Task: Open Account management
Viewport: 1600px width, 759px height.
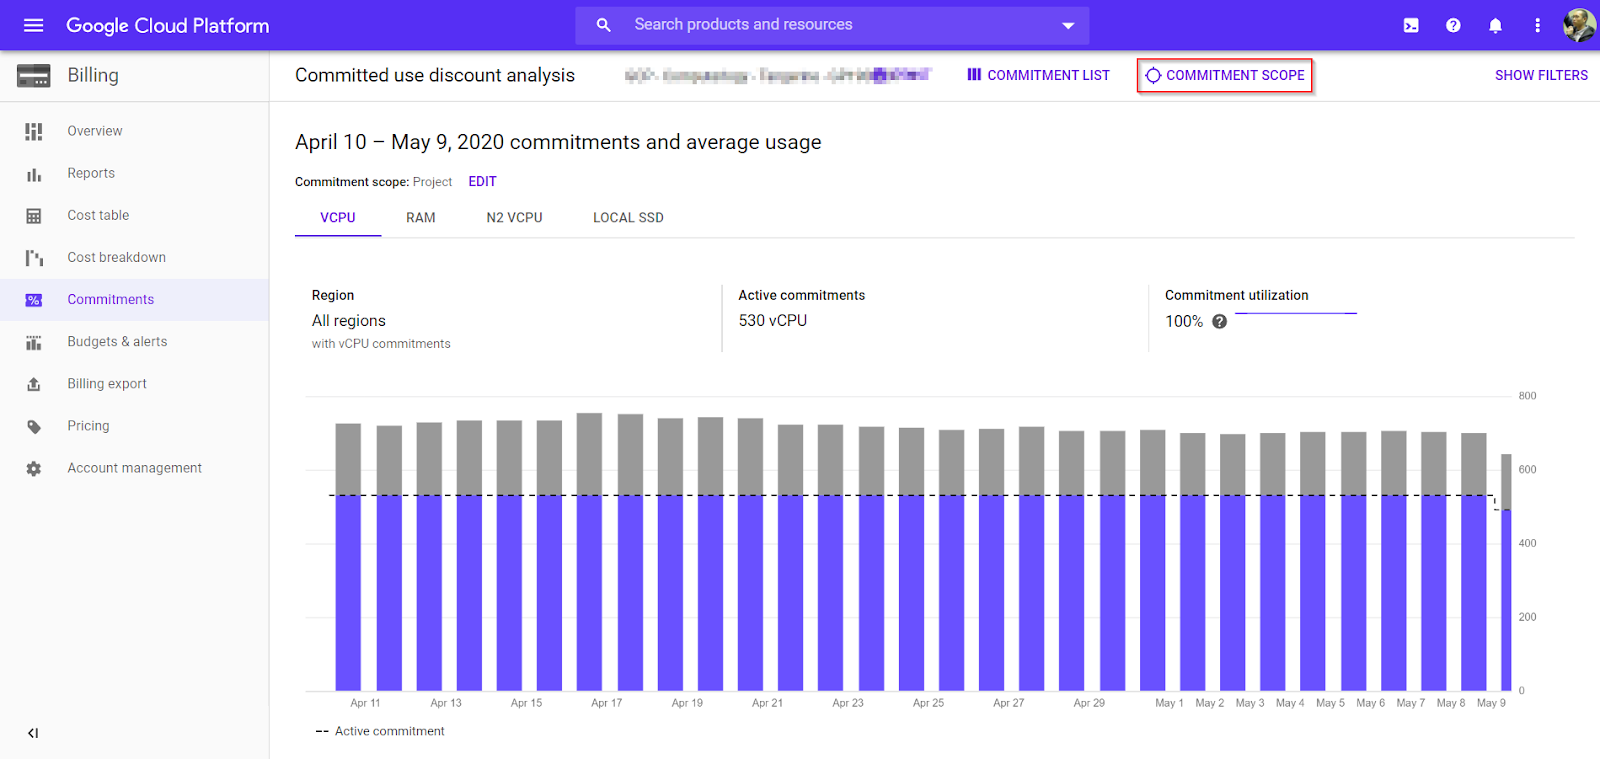Action: click(x=134, y=467)
